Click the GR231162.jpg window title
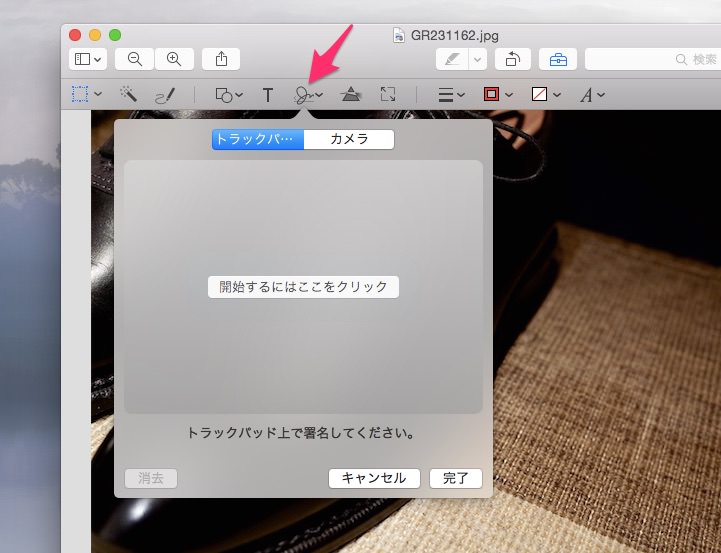Screen dimensions: 721x553 (x=454, y=35)
